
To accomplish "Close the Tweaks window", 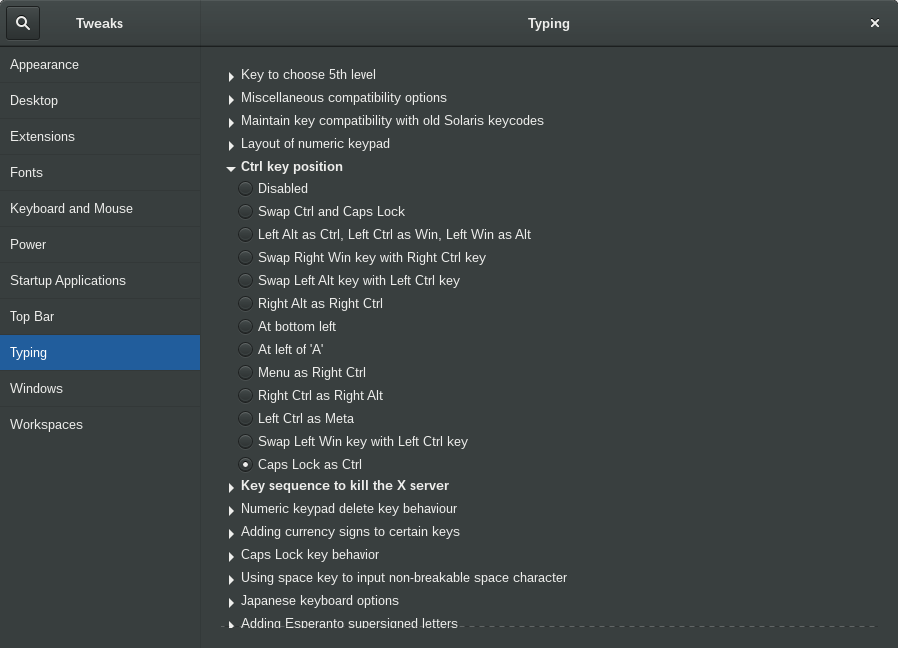I will point(875,23).
